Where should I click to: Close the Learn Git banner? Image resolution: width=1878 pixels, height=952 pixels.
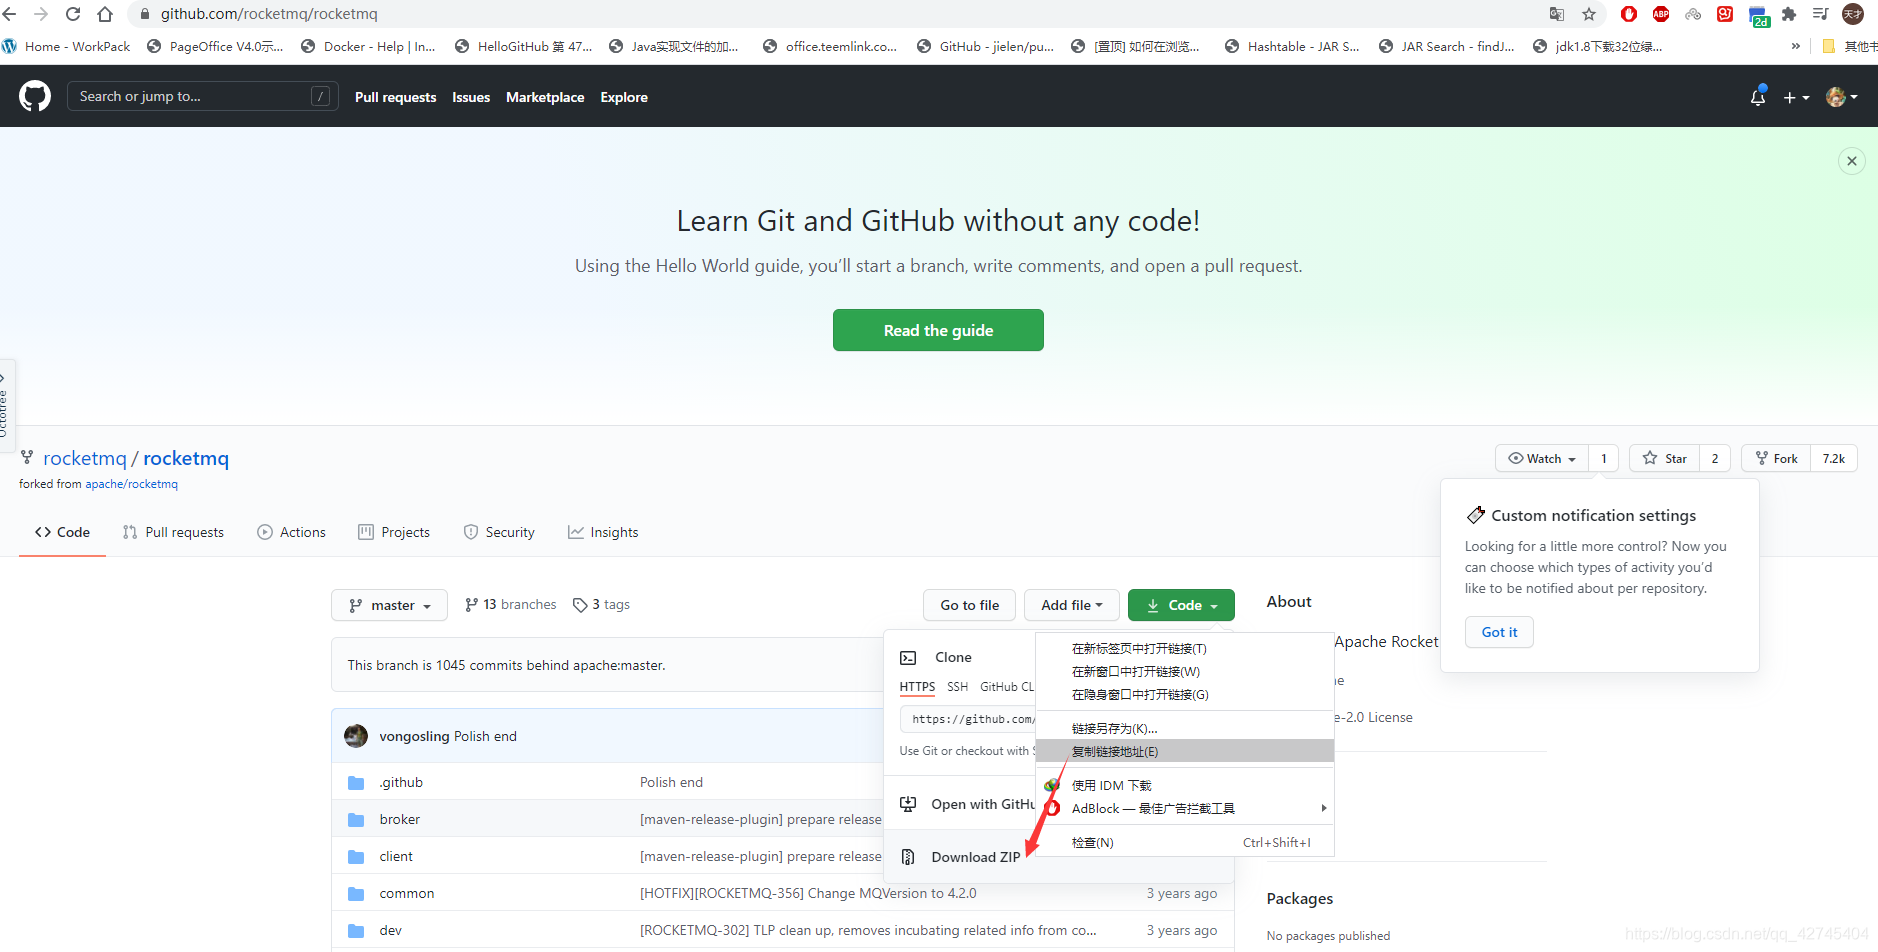1852,161
